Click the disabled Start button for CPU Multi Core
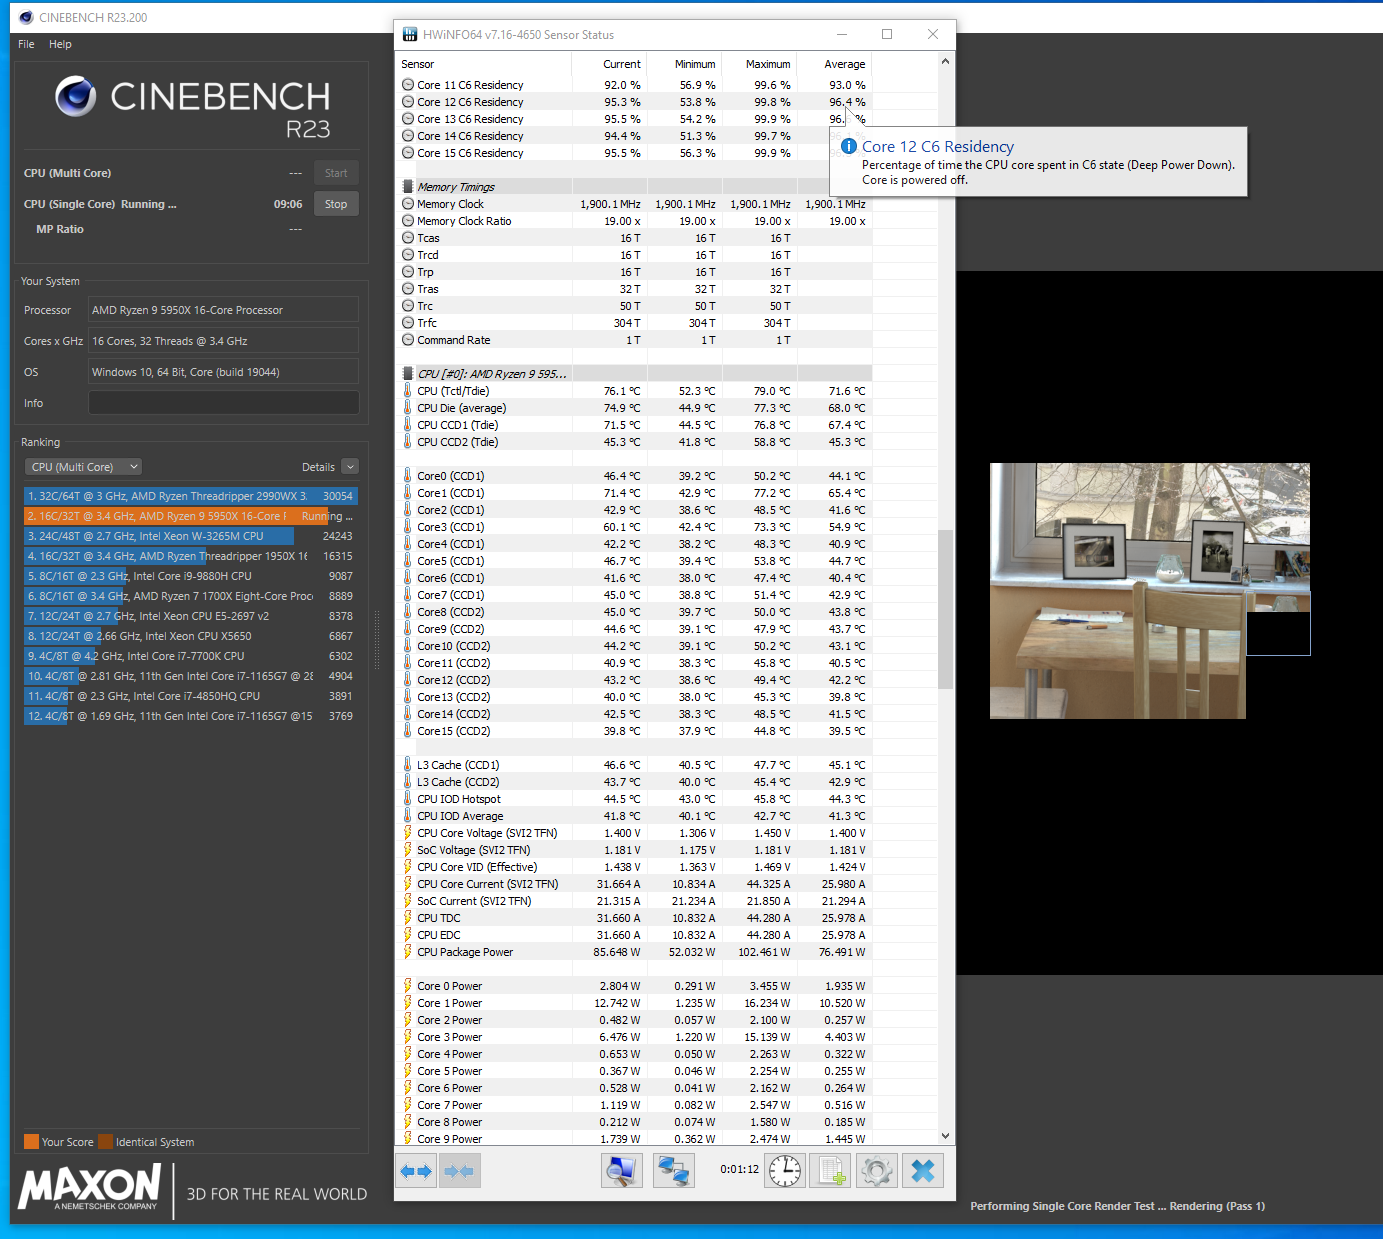The image size is (1383, 1239). (x=336, y=173)
